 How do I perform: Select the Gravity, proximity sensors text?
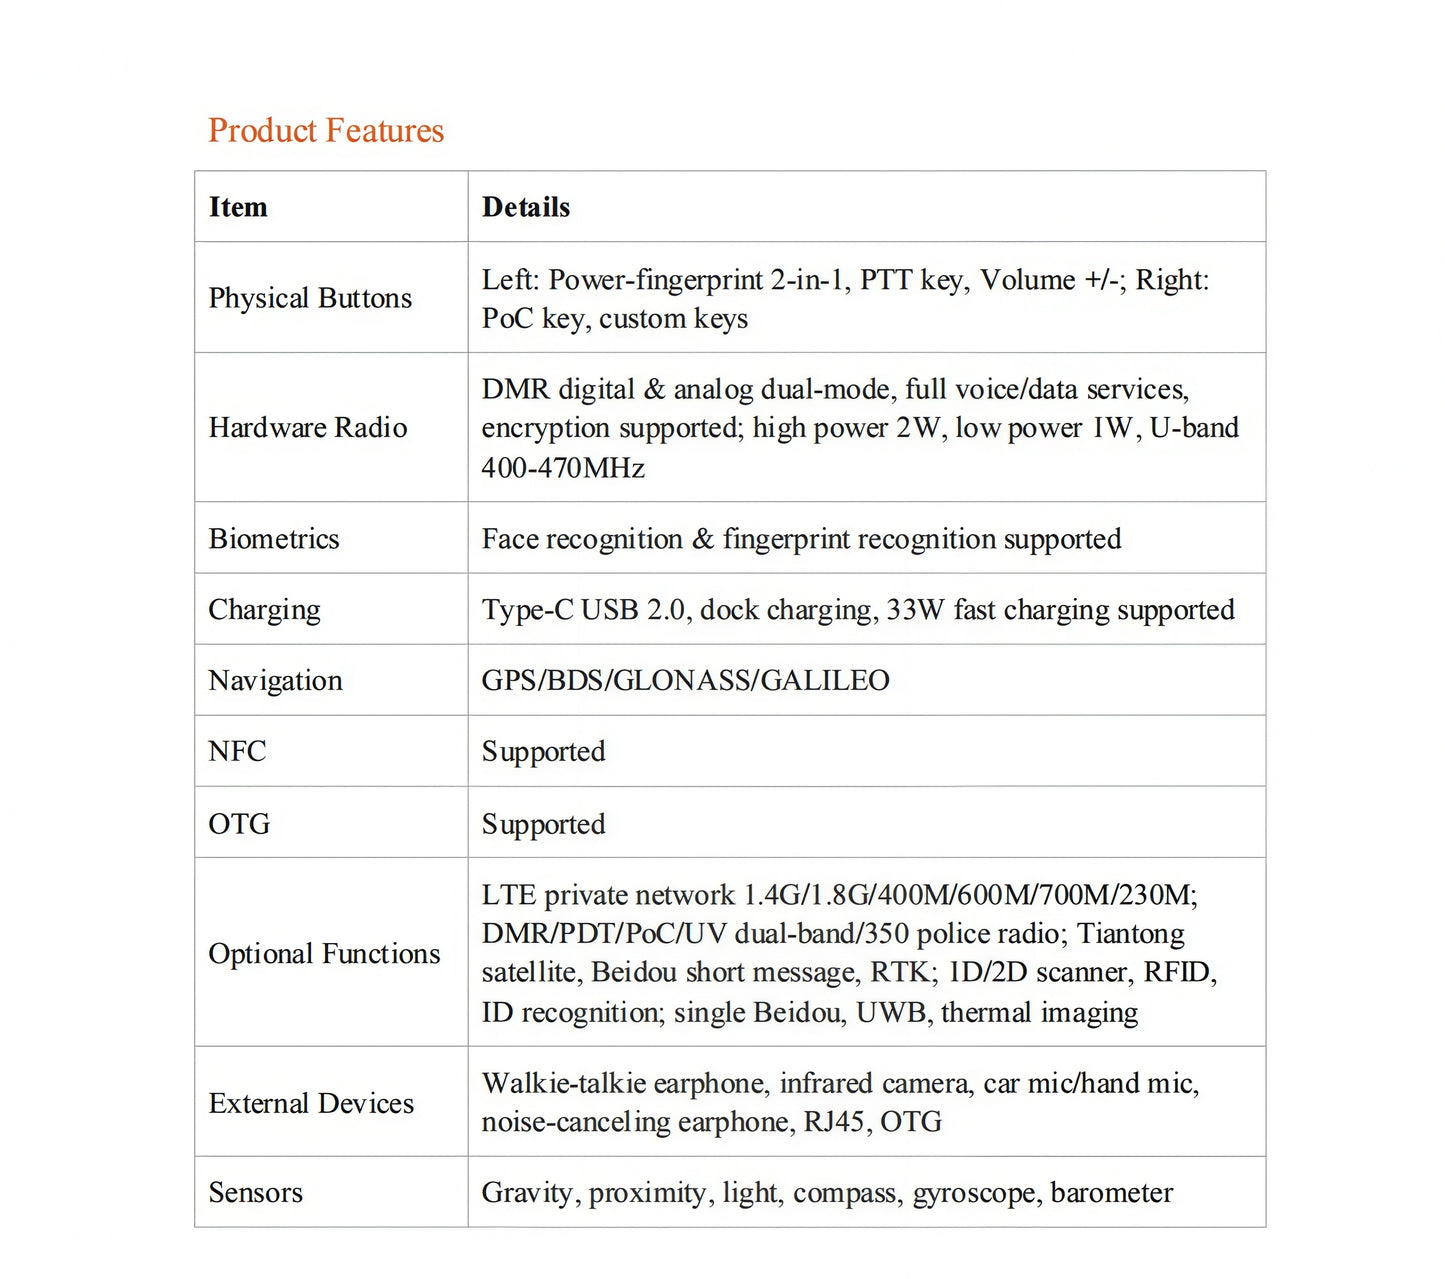point(827,1193)
